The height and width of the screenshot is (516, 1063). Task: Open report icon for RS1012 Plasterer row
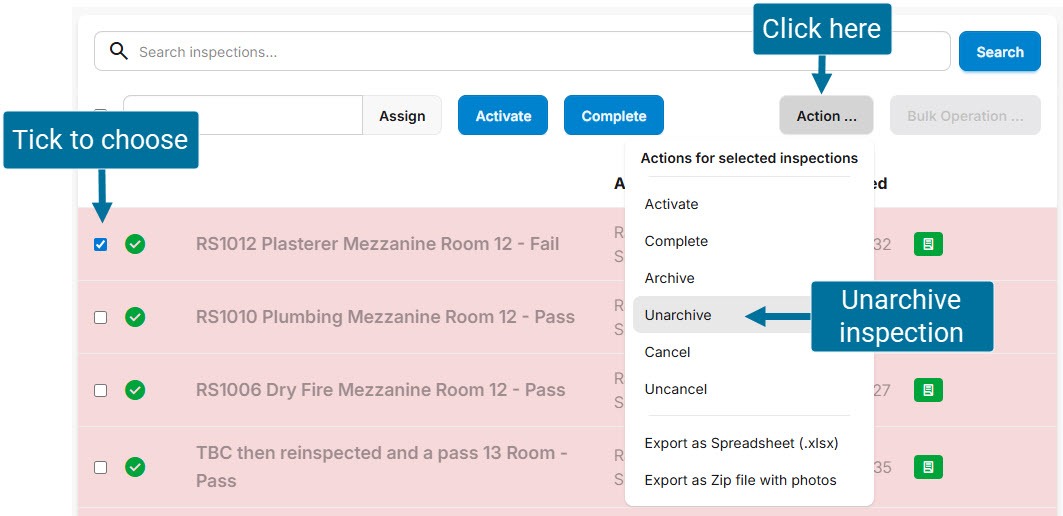tap(928, 244)
